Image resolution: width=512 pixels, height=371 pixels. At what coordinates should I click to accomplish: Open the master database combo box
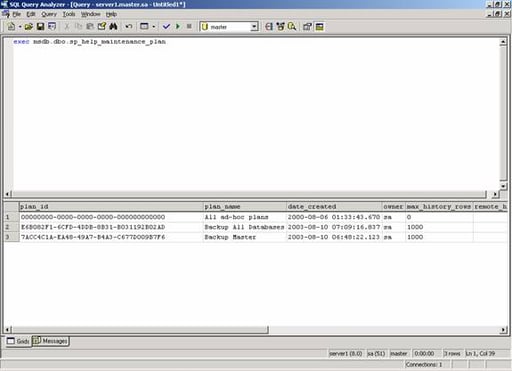pos(229,27)
